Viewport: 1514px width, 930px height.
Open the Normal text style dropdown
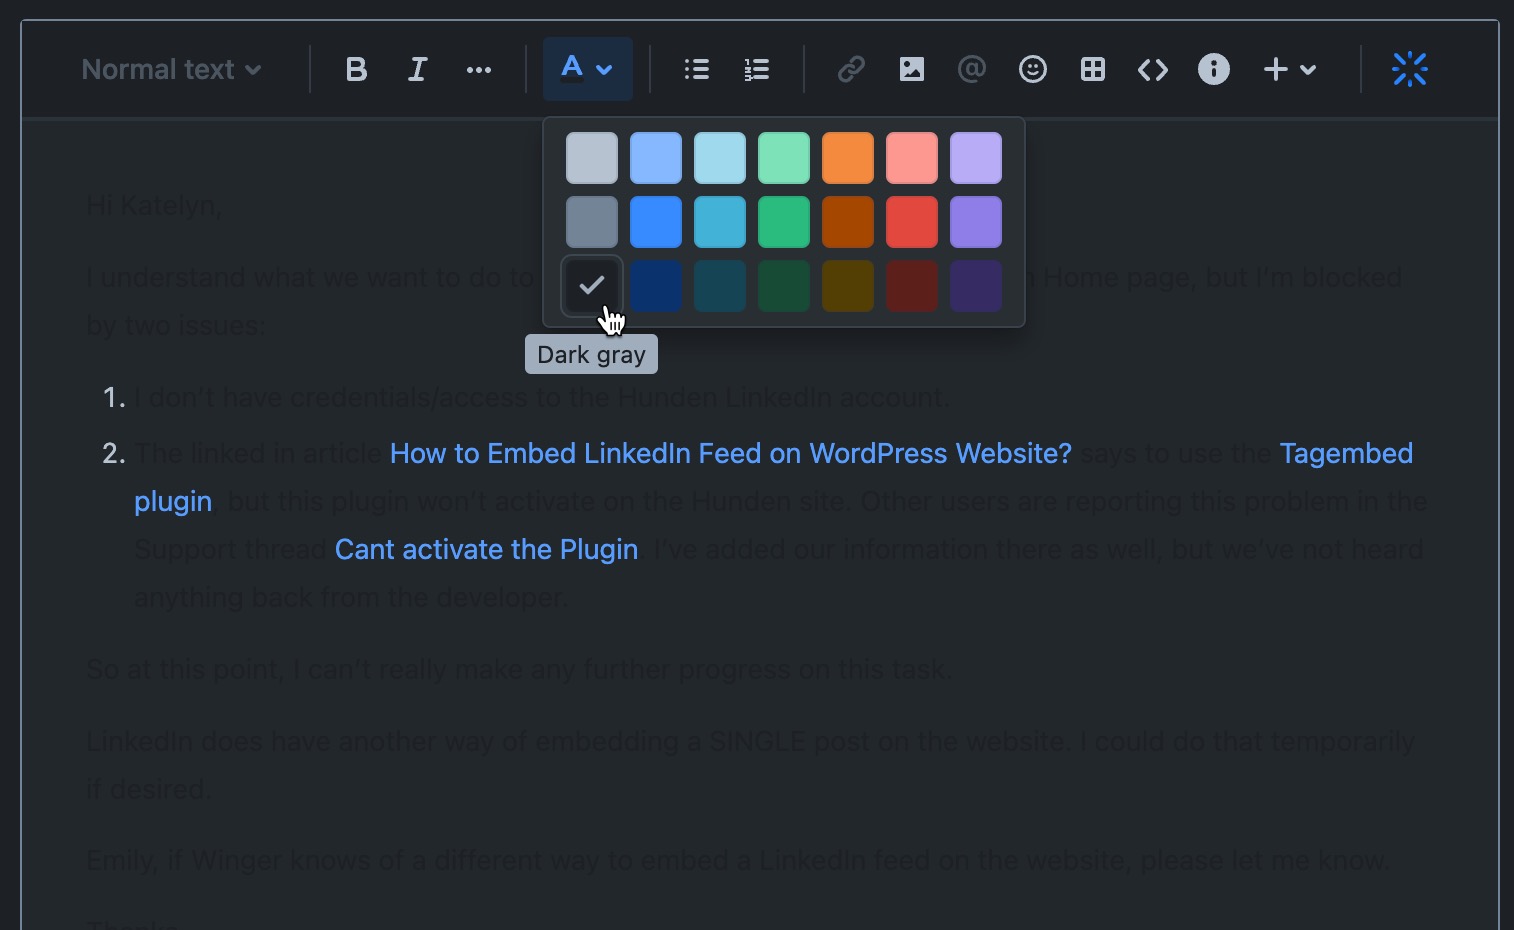[170, 69]
